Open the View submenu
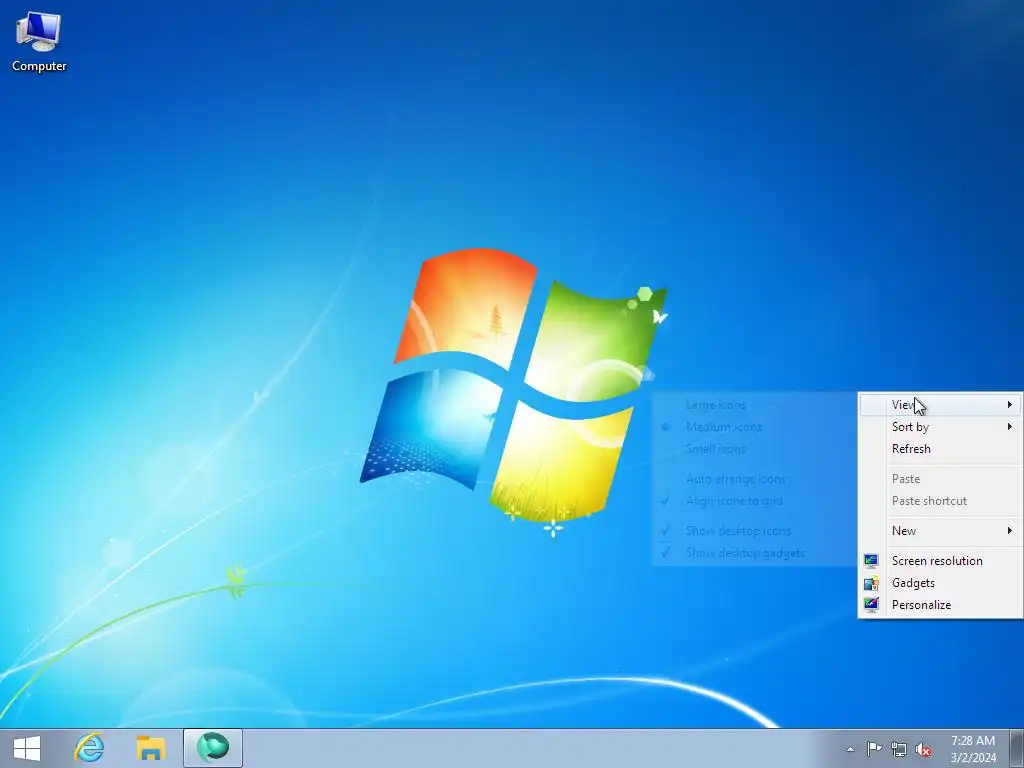 [x=940, y=405]
